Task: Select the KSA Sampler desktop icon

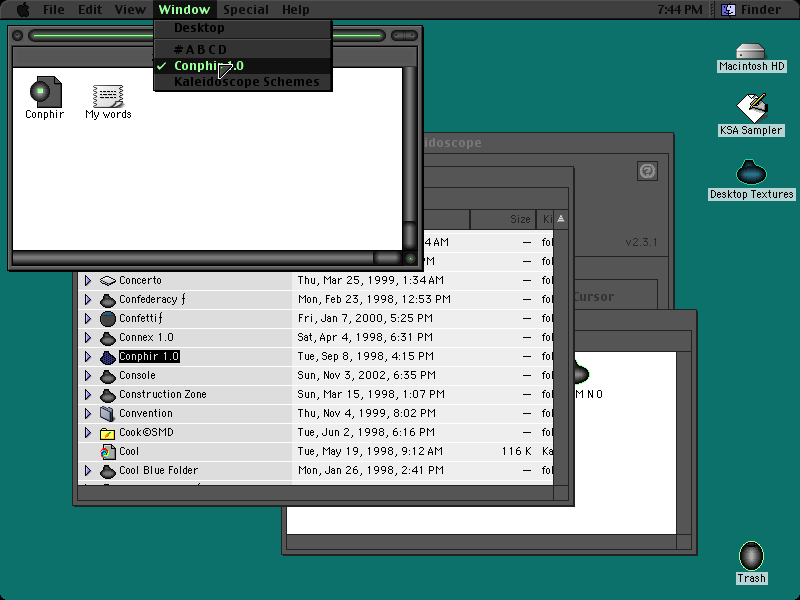Action: point(751,107)
